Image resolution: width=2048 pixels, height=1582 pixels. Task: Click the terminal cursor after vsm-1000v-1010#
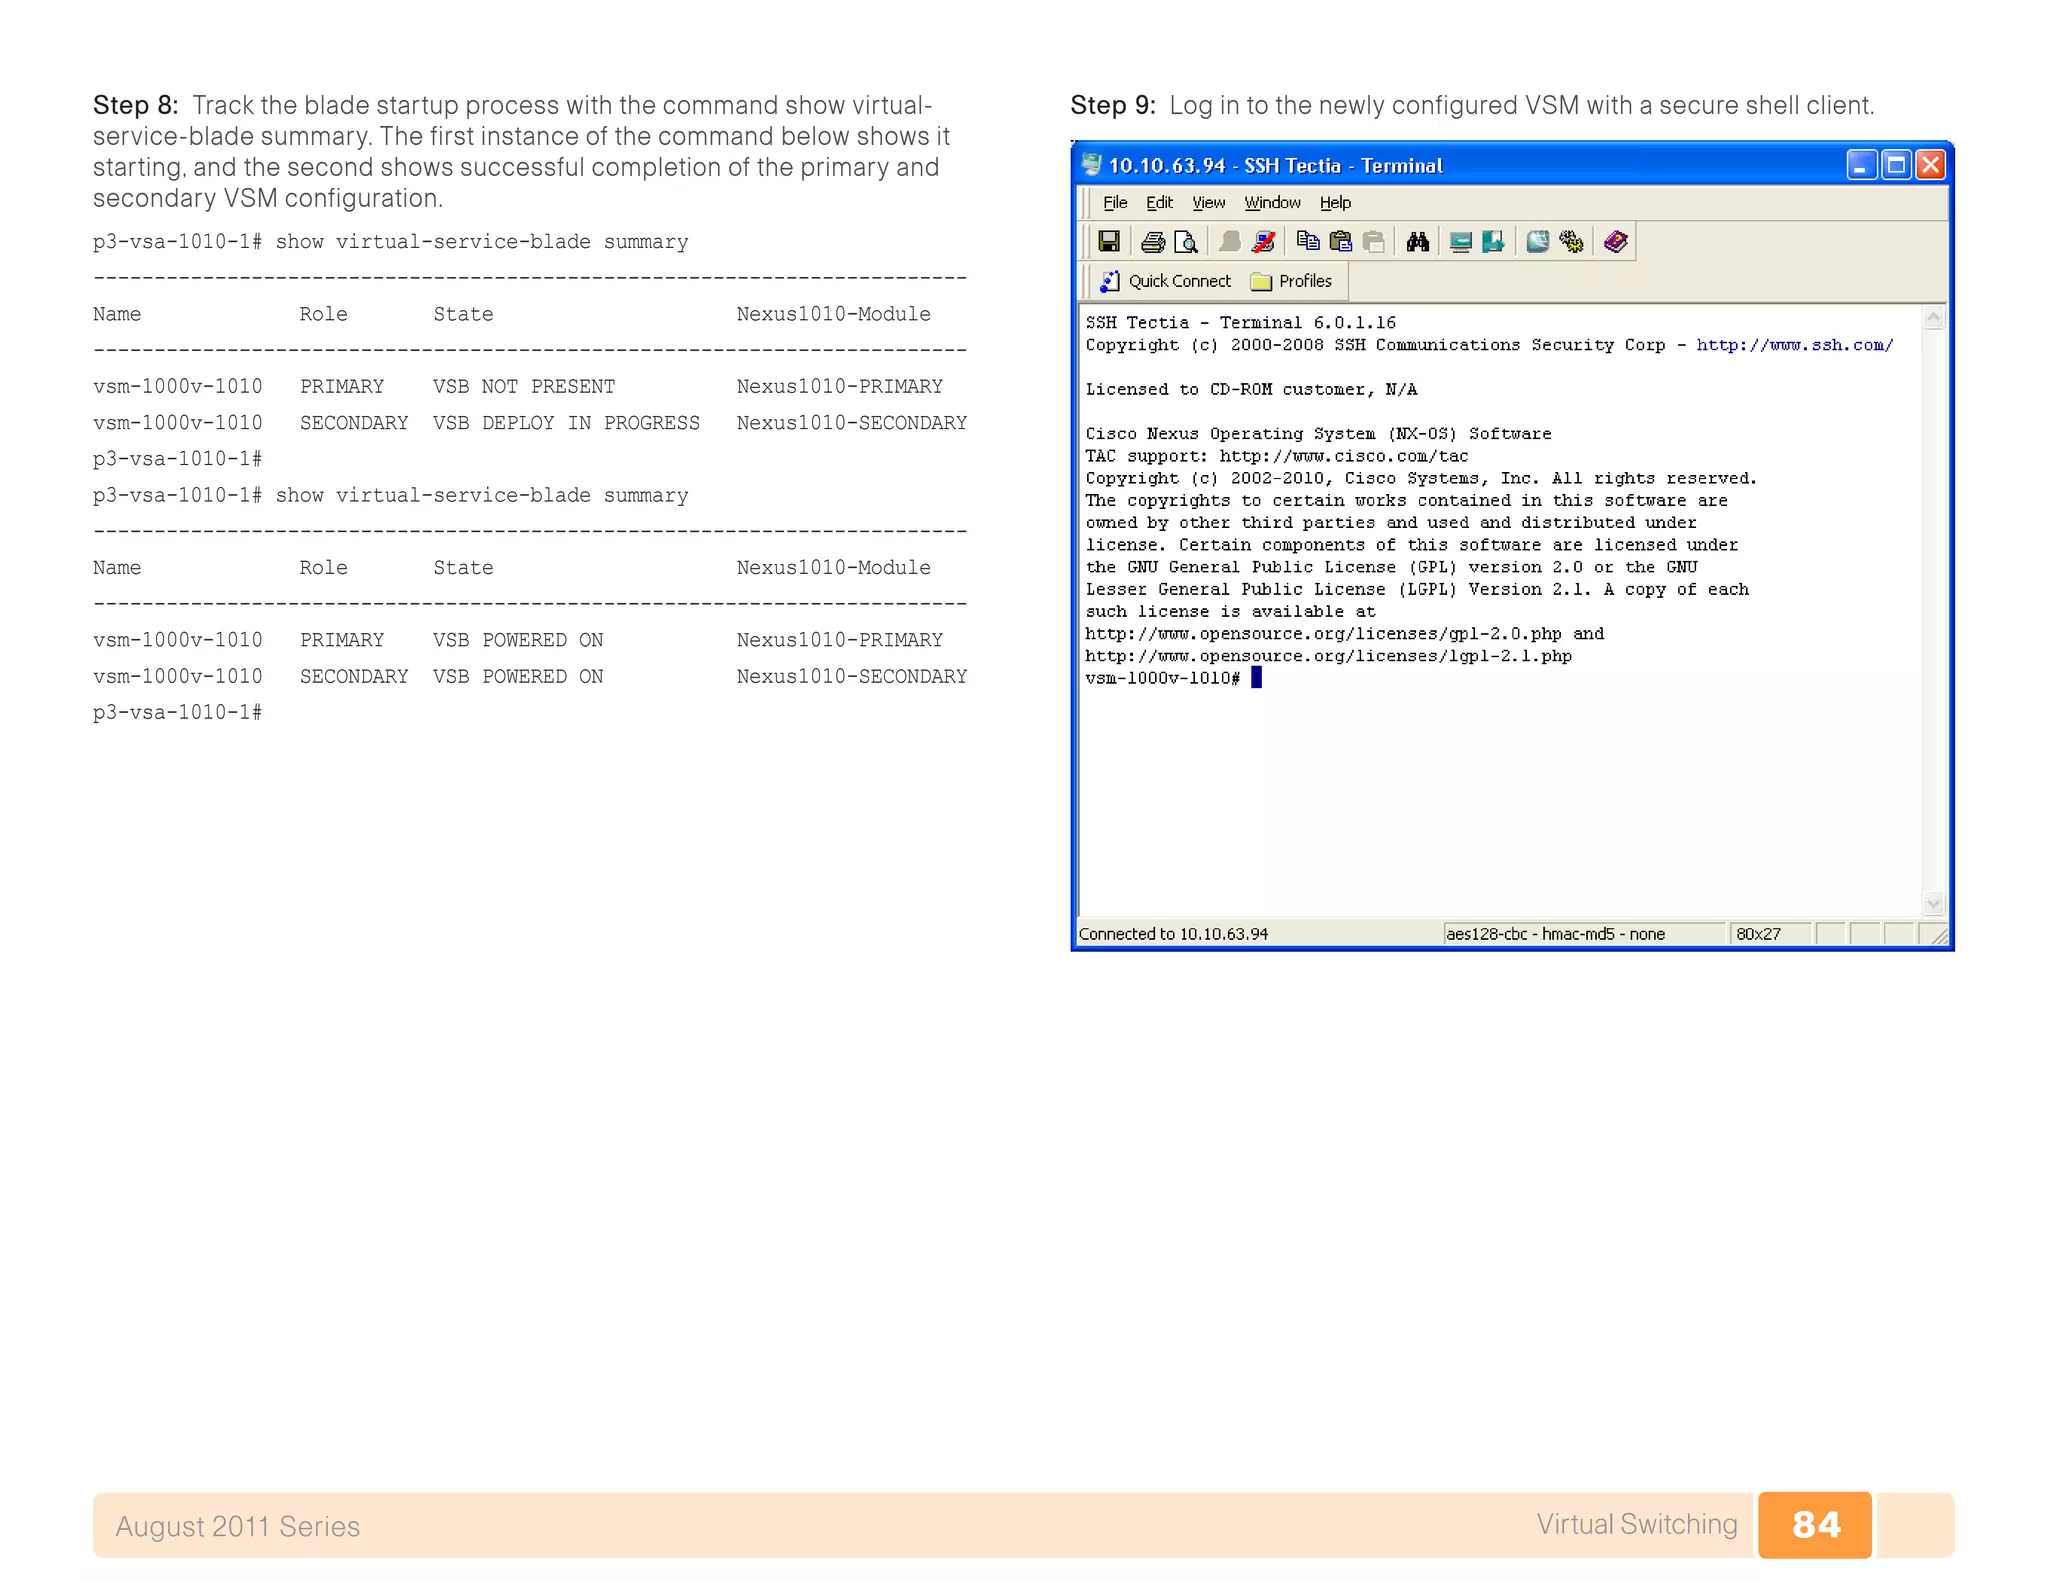click(x=1257, y=678)
